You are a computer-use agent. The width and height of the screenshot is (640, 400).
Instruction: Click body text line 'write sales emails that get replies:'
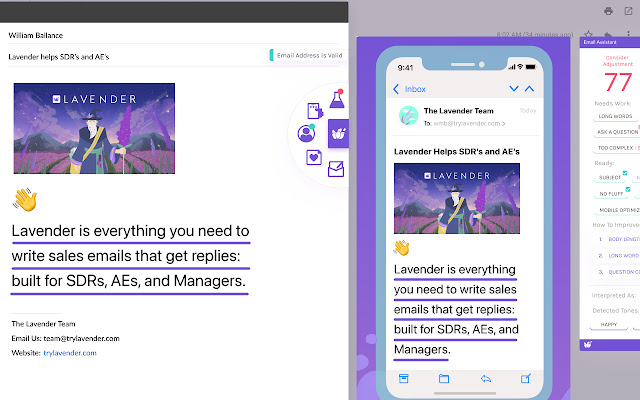[x=126, y=256]
